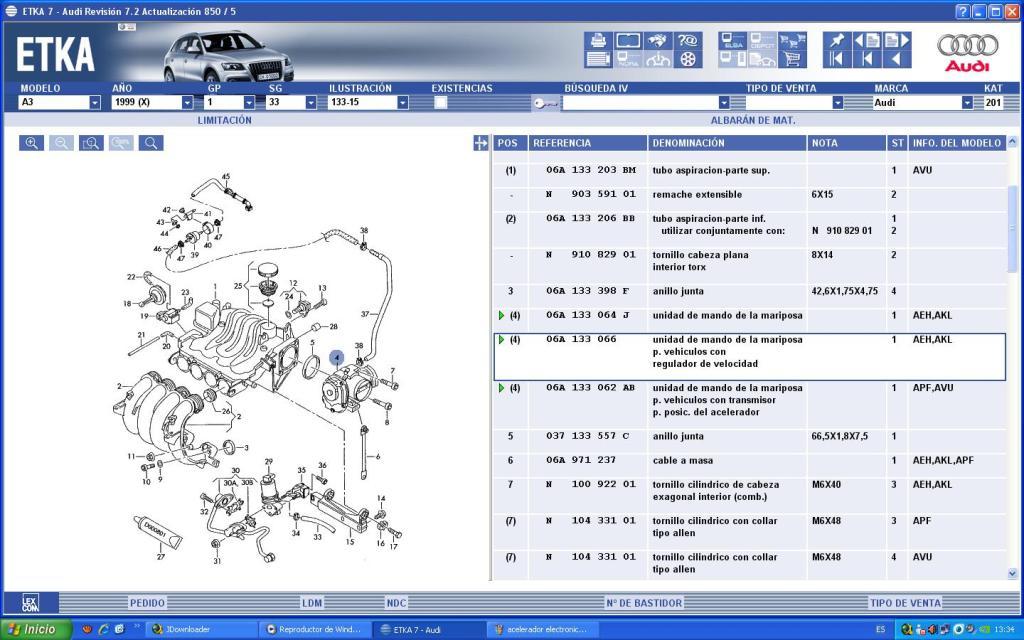
Task: Open the Marca Audi dropdown
Action: [x=967, y=103]
